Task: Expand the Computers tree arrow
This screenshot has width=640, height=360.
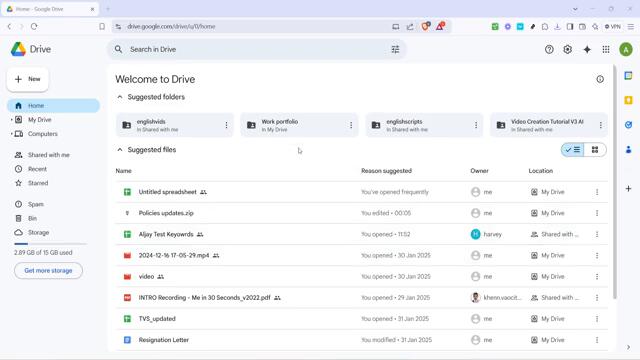Action: pos(11,134)
